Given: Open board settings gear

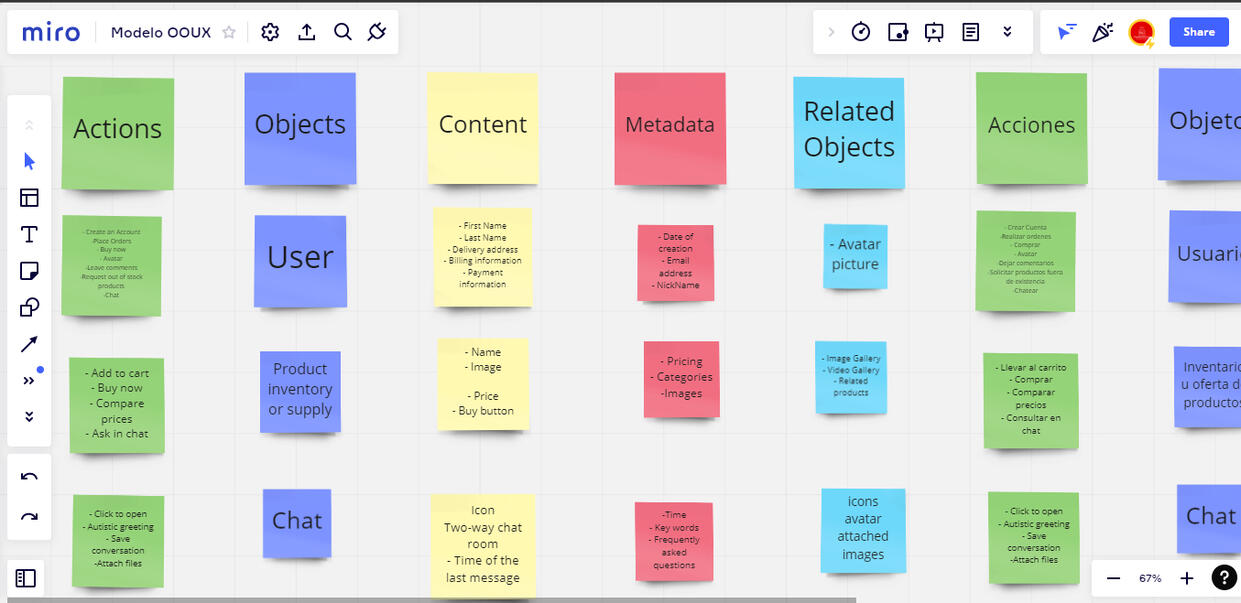Looking at the screenshot, I should [270, 31].
